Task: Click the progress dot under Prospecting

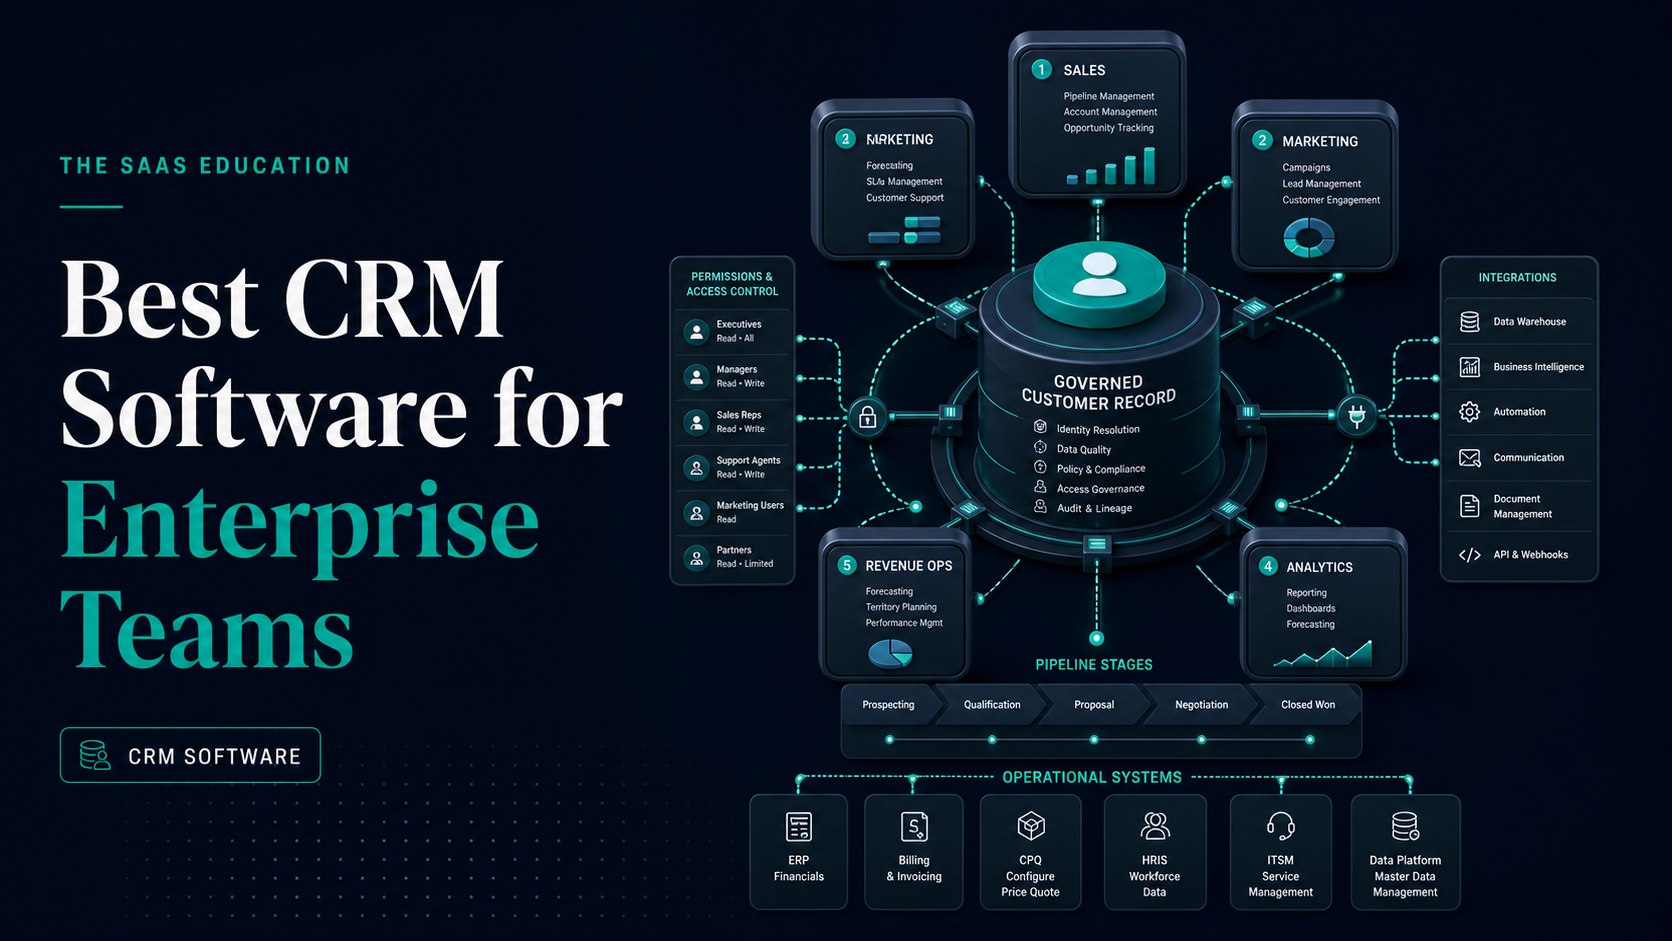Action: pos(889,740)
